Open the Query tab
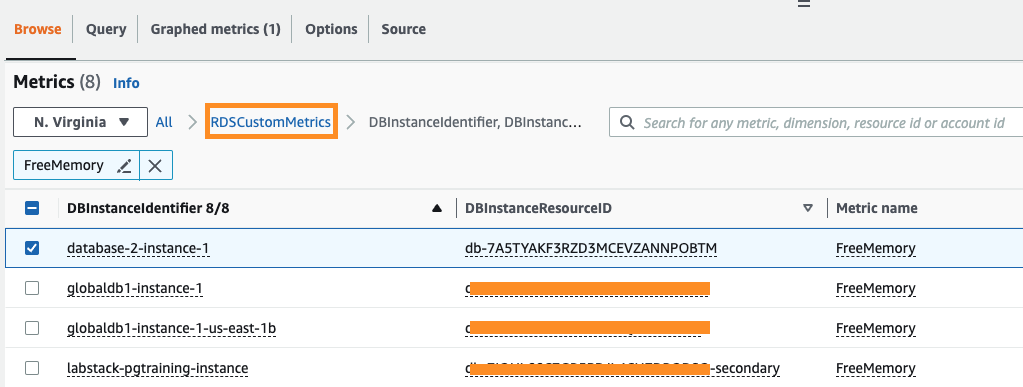Viewport: 1023px width, 387px height. 106,29
